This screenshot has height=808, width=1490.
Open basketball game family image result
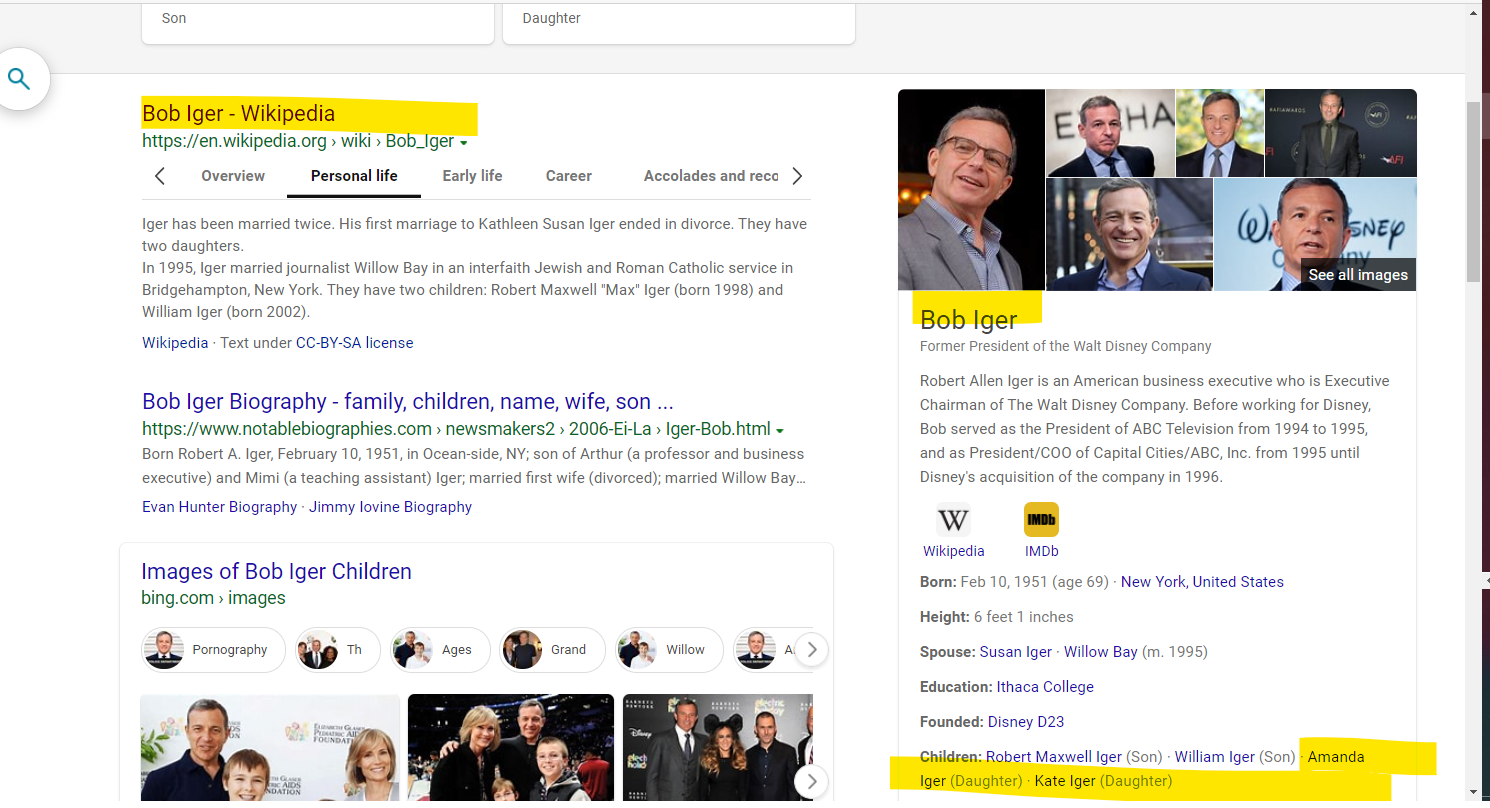point(511,748)
